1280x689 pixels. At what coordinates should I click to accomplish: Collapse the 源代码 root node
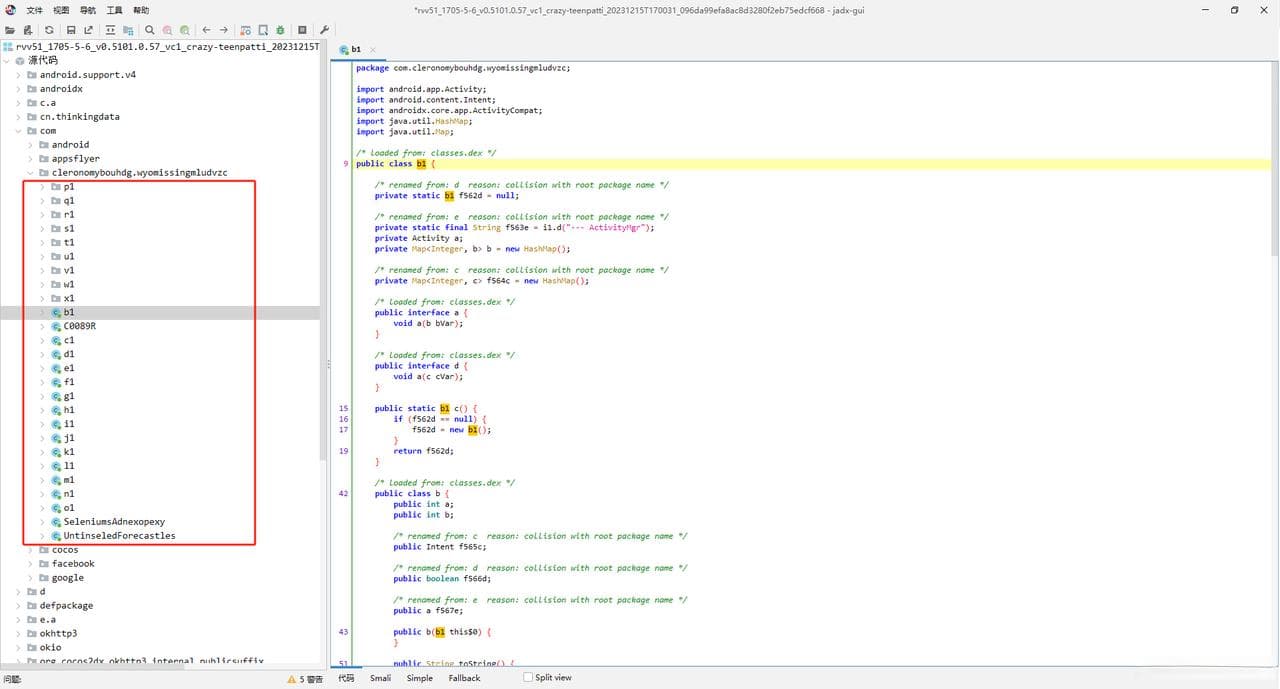[6, 61]
